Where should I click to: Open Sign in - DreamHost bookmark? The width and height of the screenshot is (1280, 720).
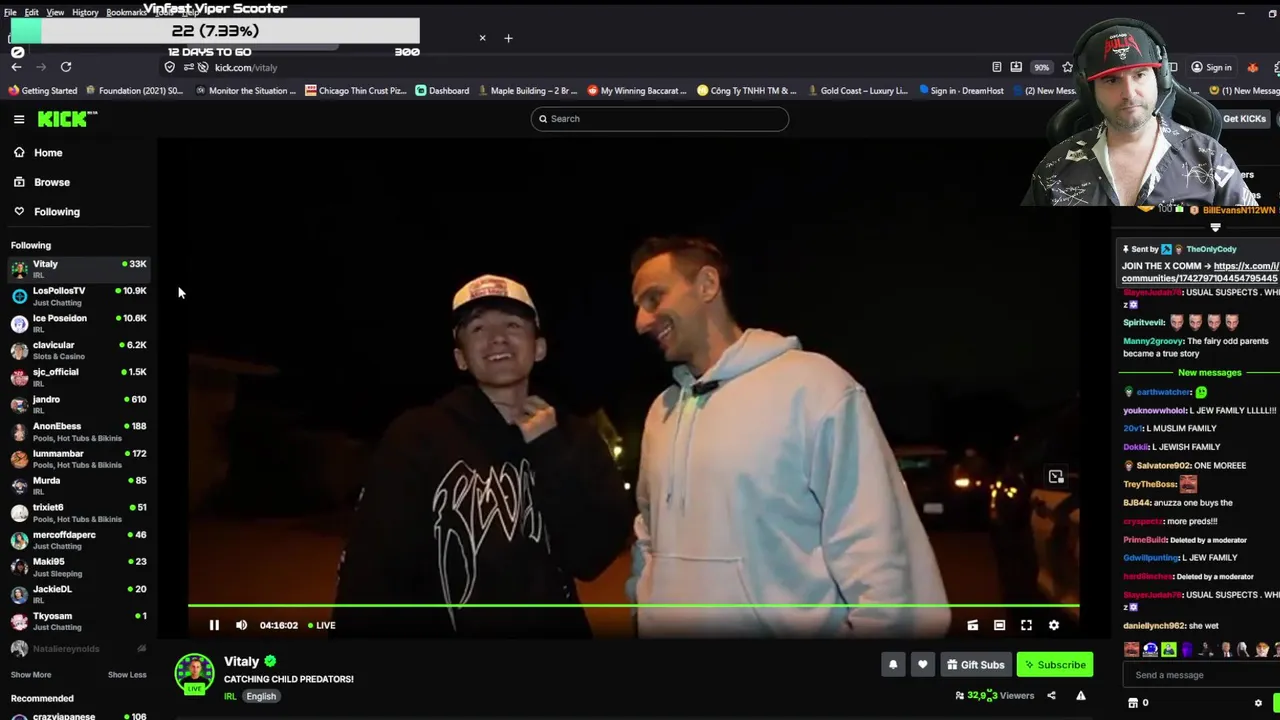coord(960,90)
